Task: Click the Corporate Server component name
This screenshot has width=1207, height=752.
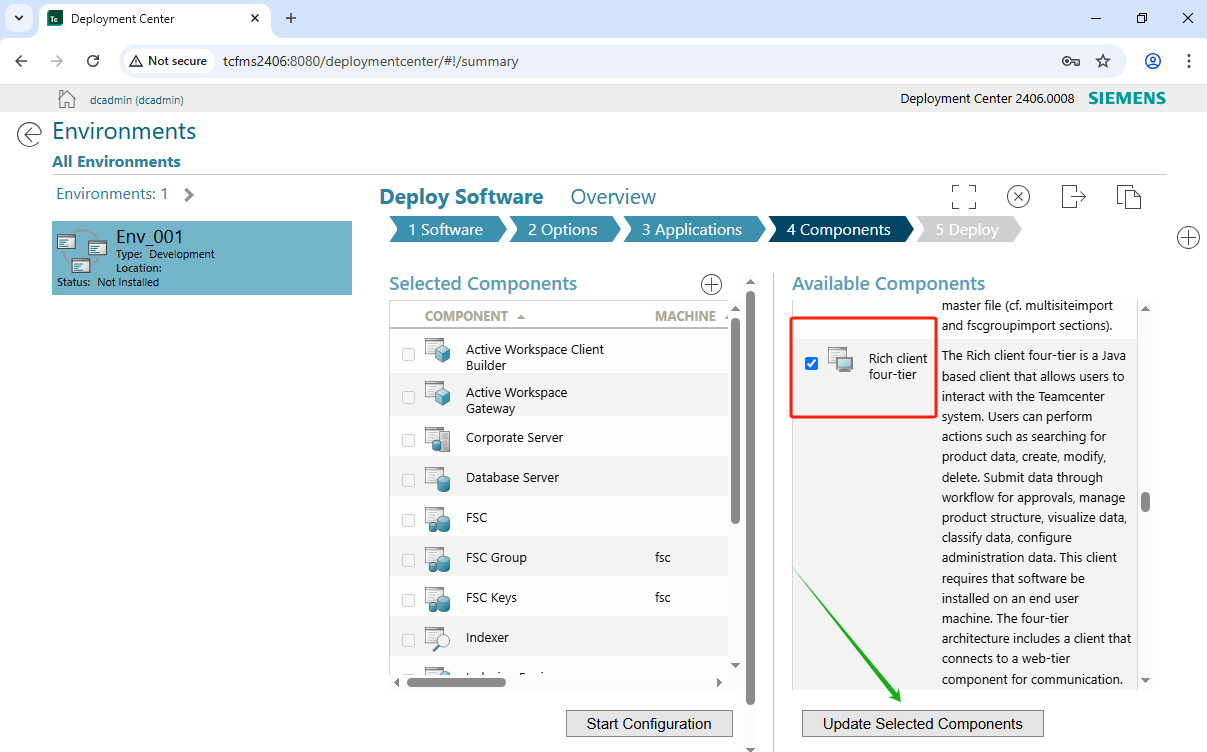Action: pos(514,438)
